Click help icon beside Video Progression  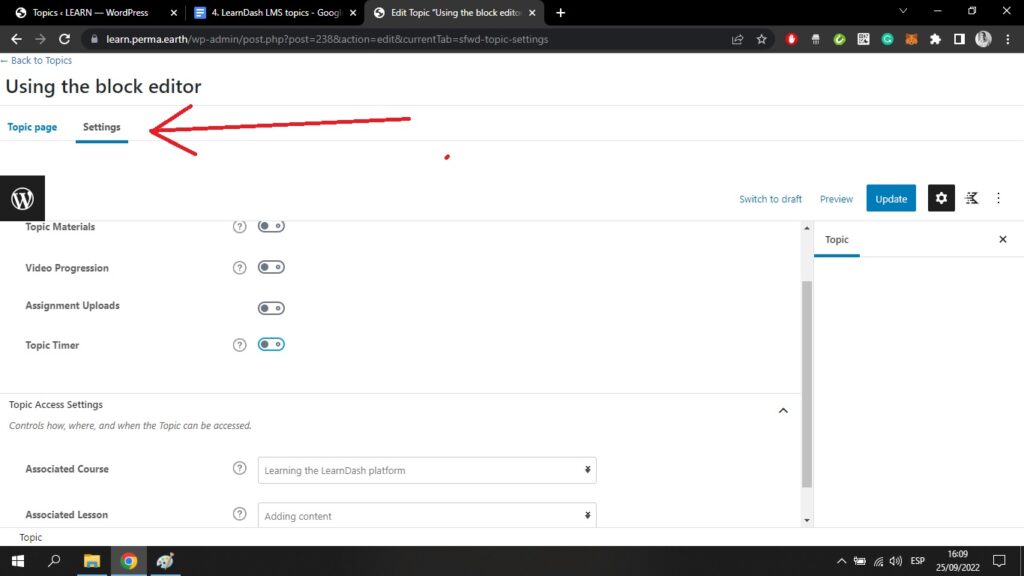[x=239, y=268]
